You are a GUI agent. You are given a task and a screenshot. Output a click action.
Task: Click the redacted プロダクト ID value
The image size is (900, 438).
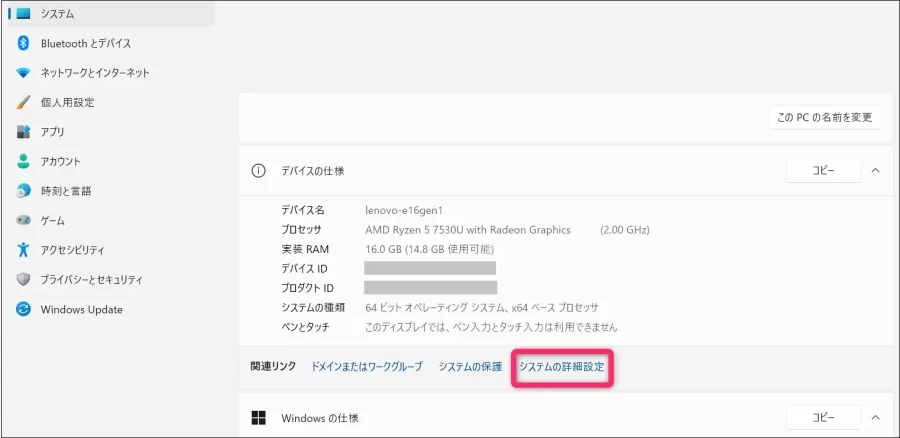[430, 288]
